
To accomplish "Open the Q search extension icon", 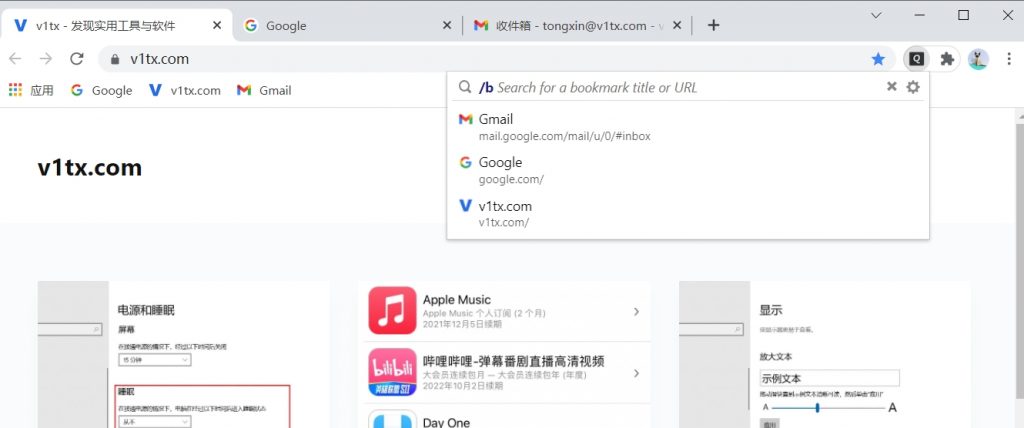I will coord(917,59).
